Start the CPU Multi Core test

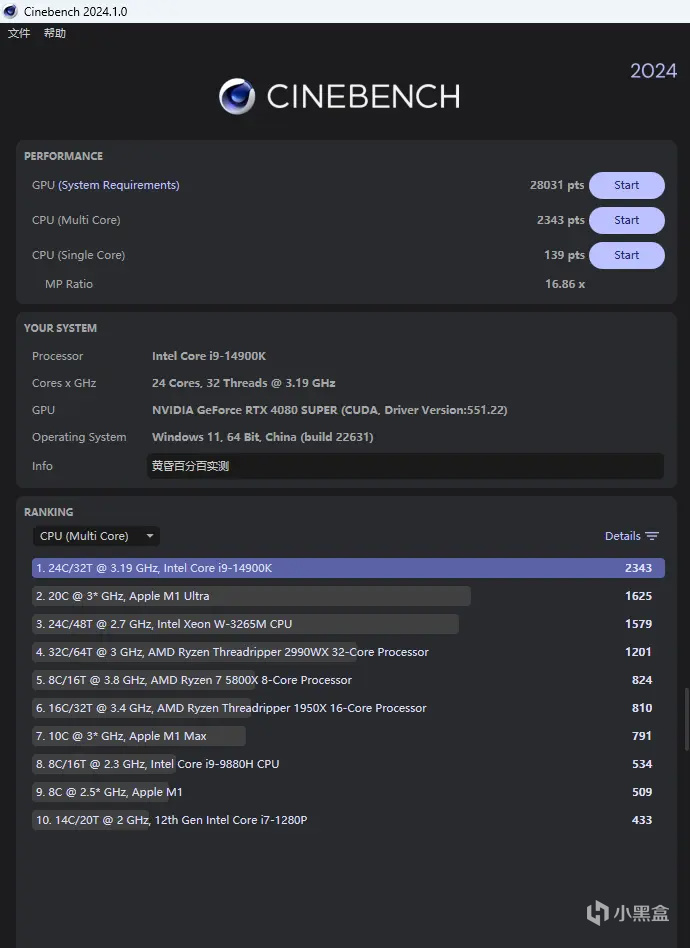point(627,220)
